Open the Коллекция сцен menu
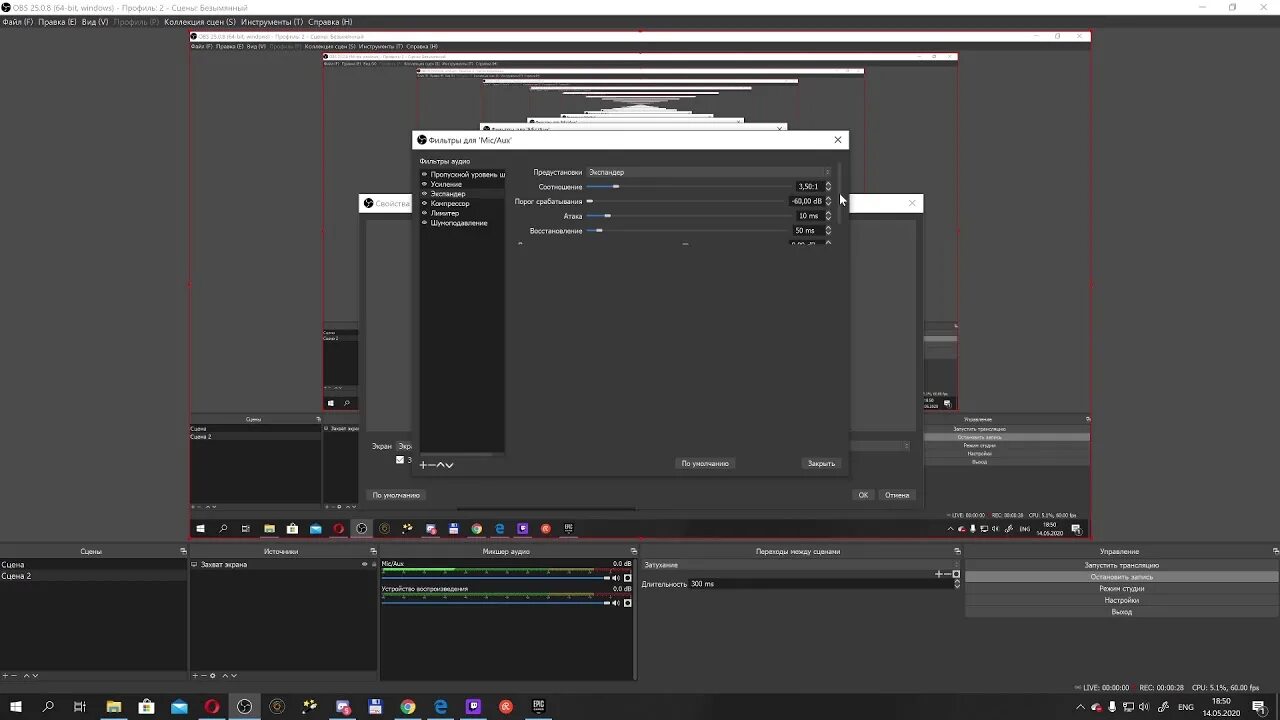The height and width of the screenshot is (720, 1280). pyautogui.click(x=200, y=22)
